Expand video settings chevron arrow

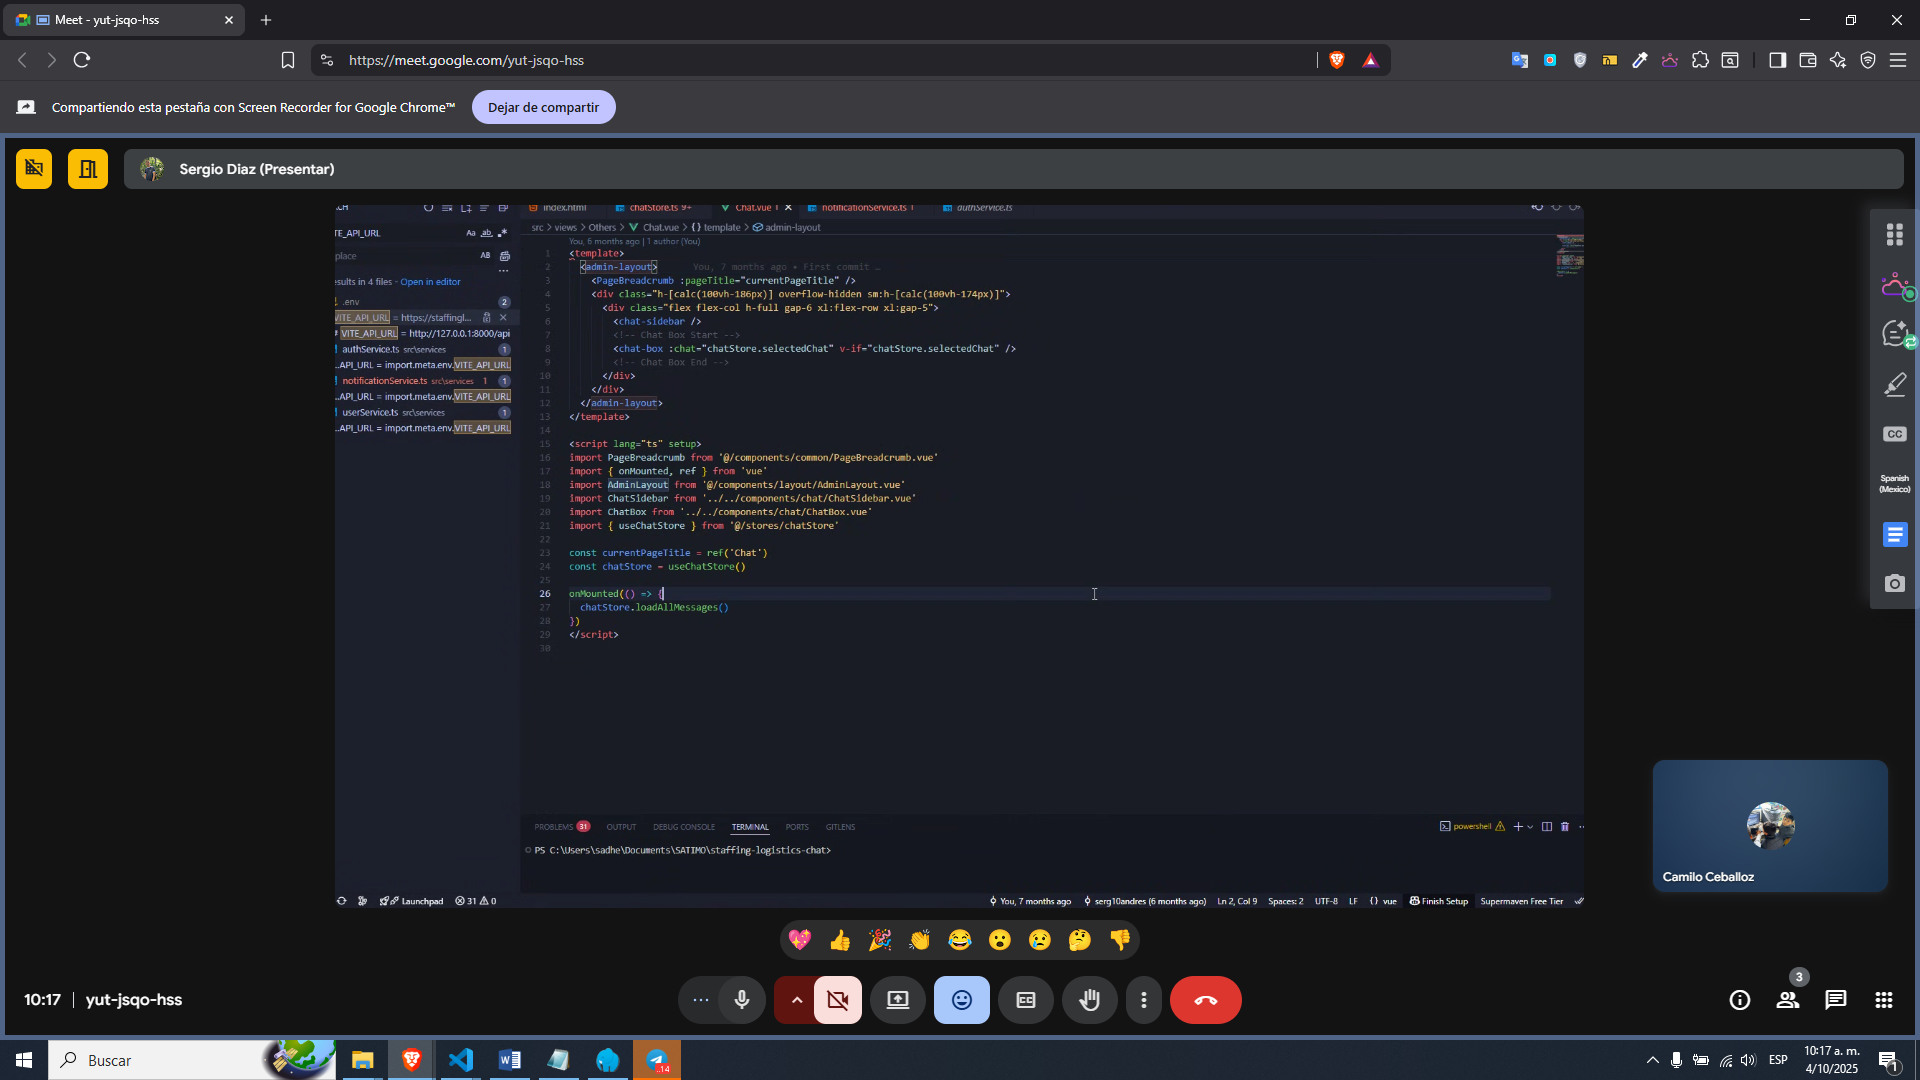(796, 1000)
